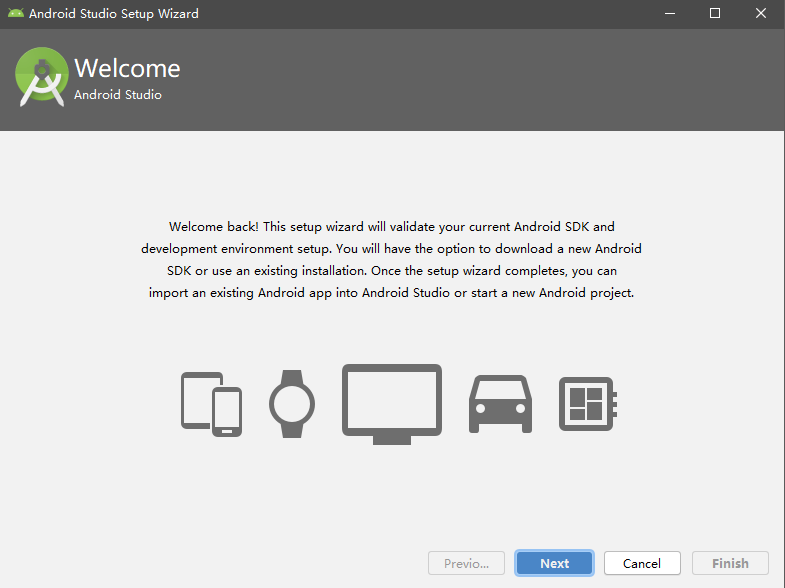Click the phone and tablet icon
Viewport: 785px width, 588px height.
pos(211,404)
